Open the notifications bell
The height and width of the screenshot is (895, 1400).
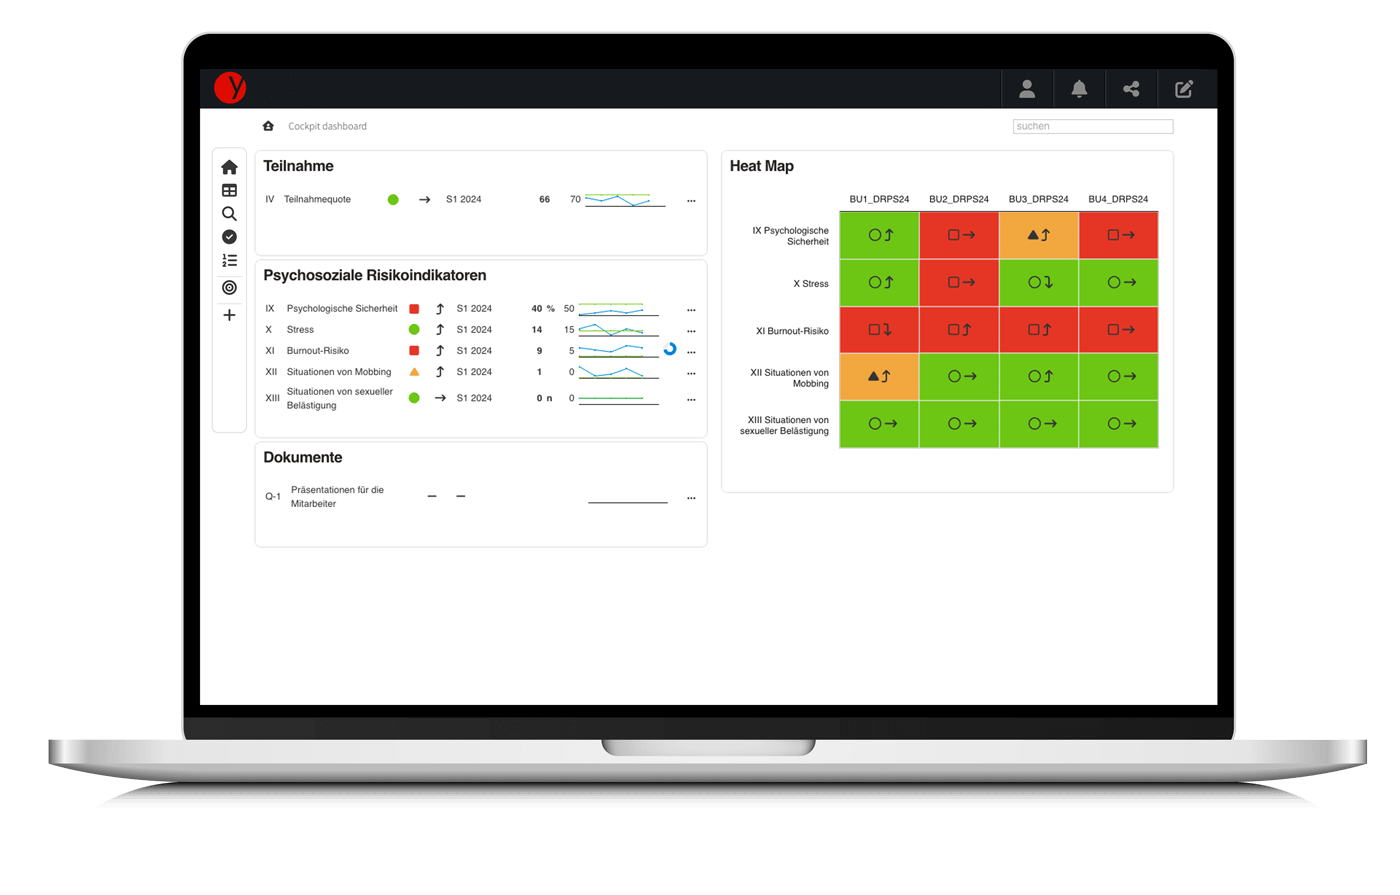[1079, 89]
